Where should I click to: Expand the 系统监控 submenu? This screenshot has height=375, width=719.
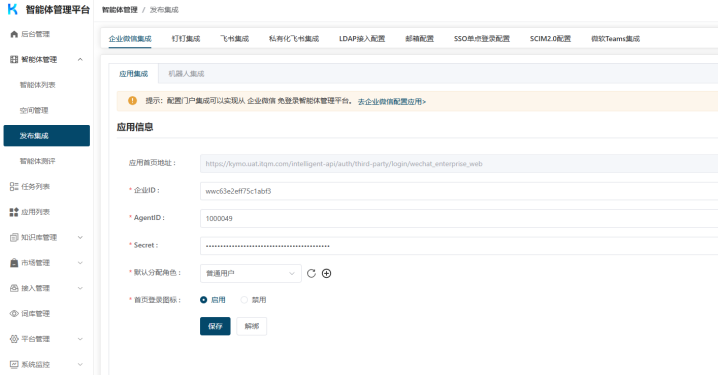pyautogui.click(x=80, y=364)
